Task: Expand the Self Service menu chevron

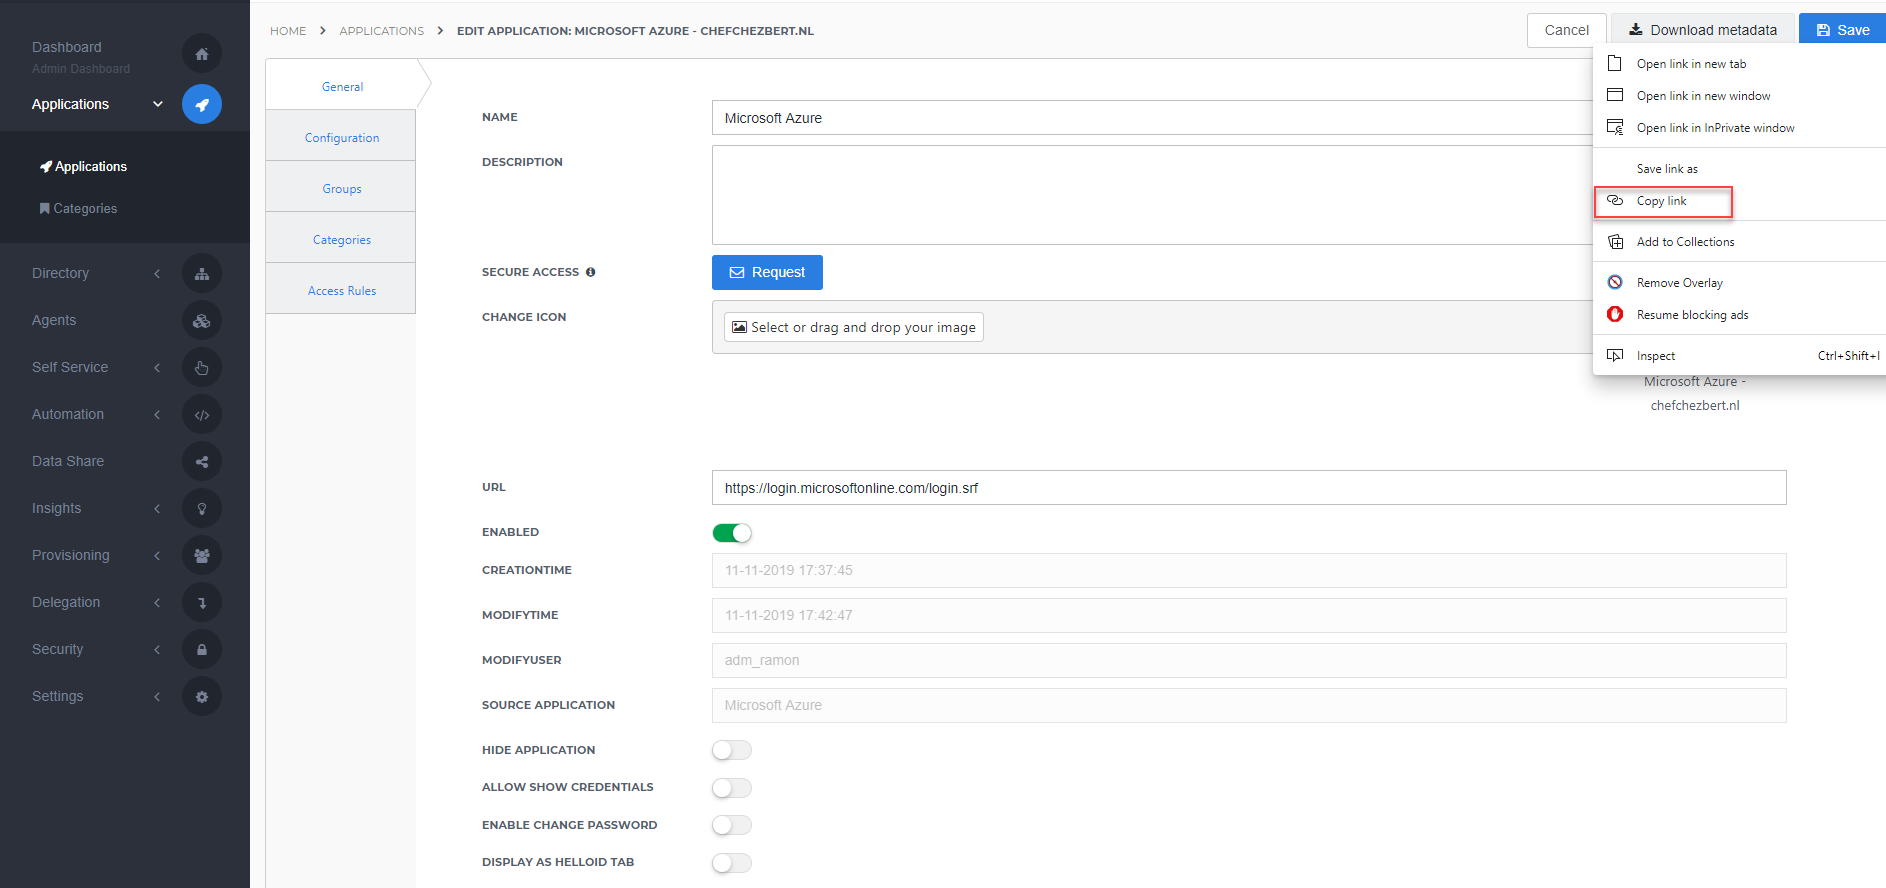Action: (157, 368)
